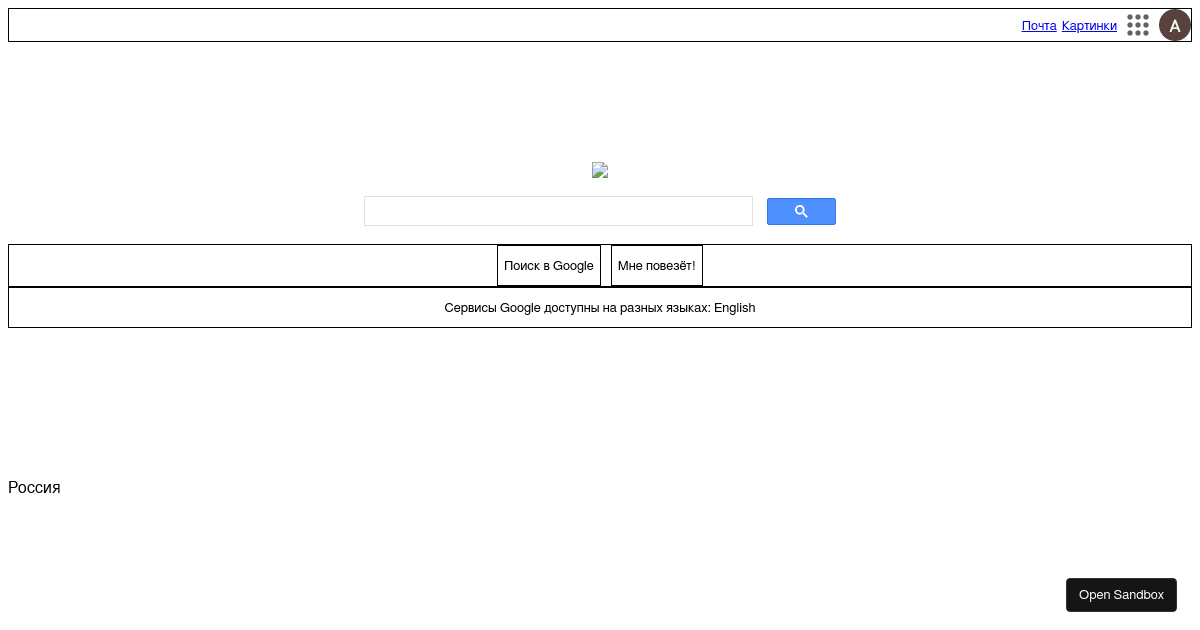Screen dimensions: 1200x630
Task: Click the Россия footer text
Action: (34, 488)
